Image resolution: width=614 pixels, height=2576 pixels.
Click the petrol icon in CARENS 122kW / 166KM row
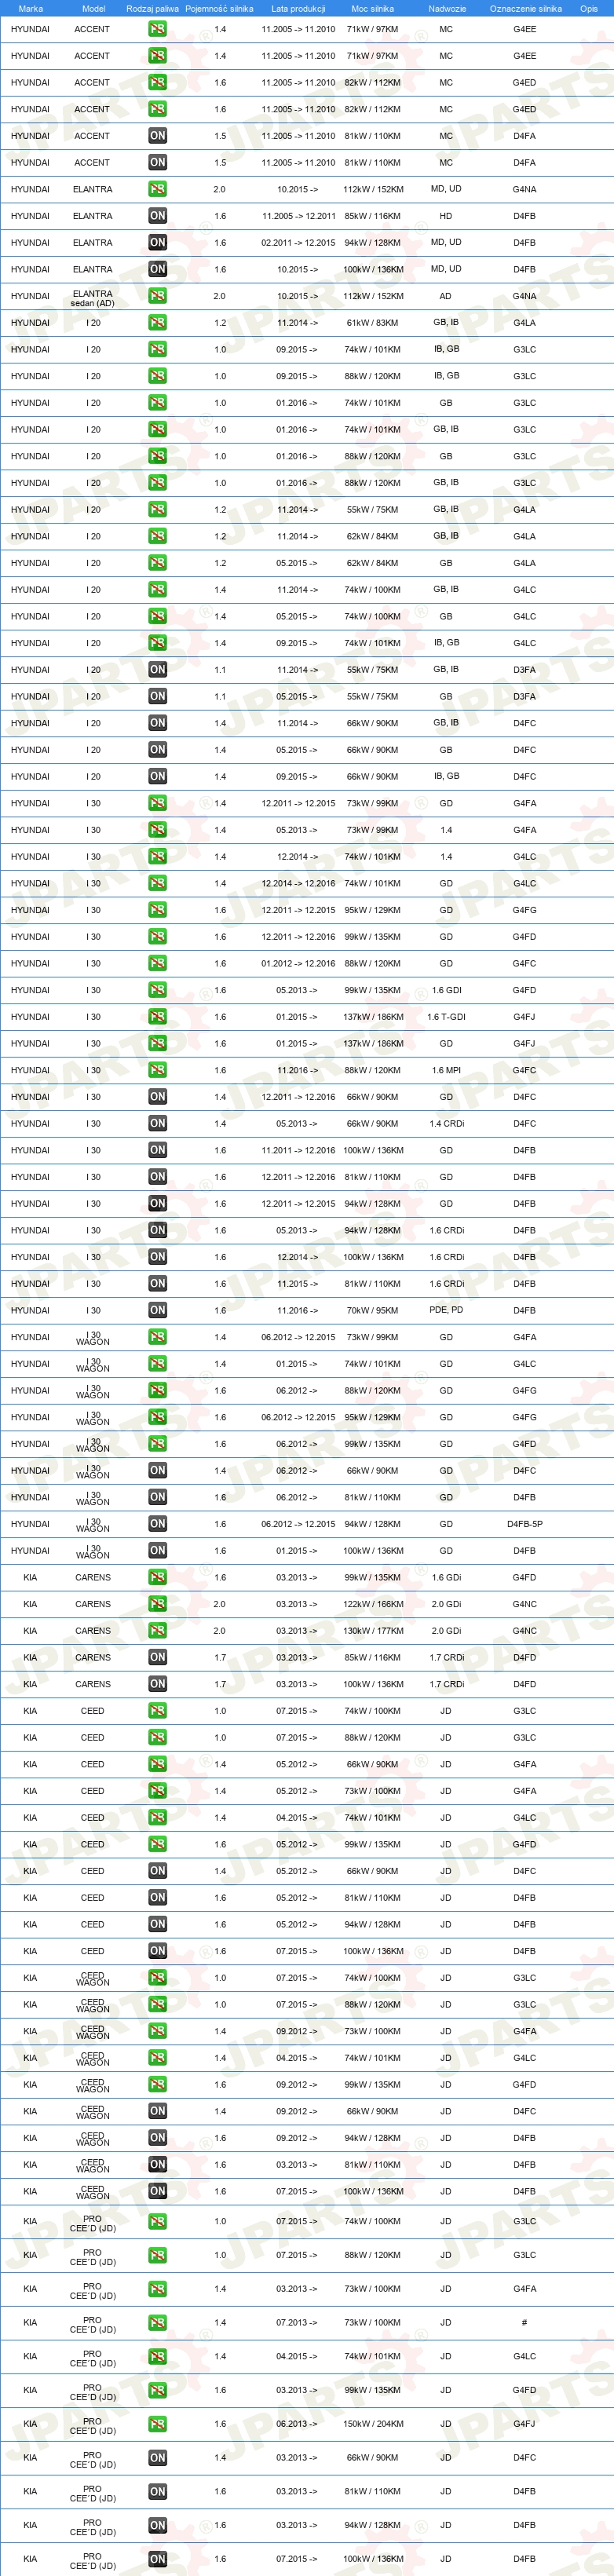157,1604
